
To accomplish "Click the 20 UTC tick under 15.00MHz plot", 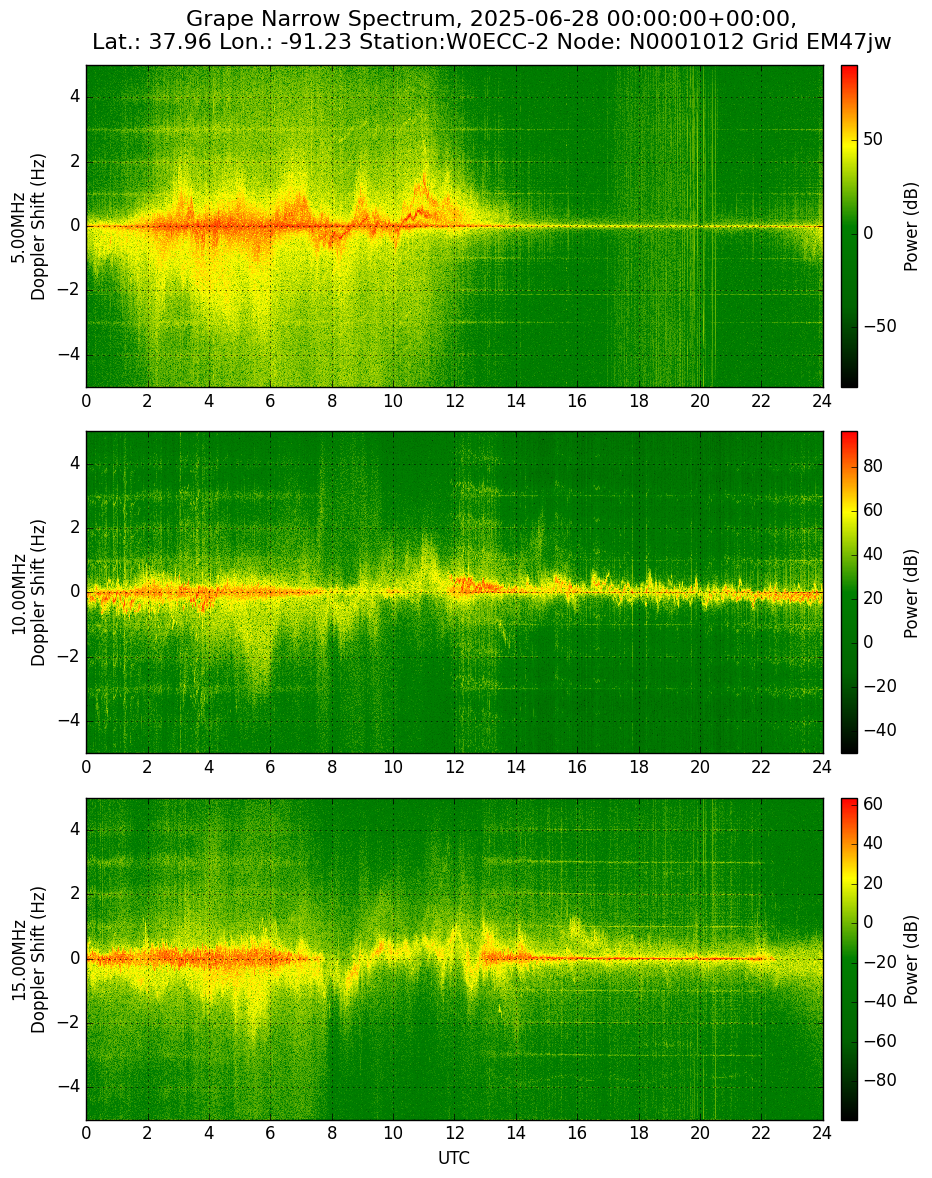I will [700, 1134].
